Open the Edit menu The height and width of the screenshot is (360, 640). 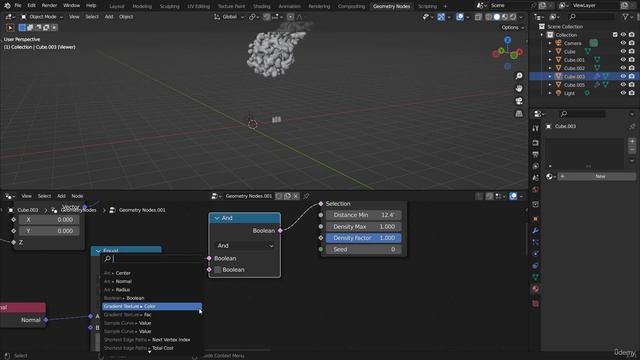pyautogui.click(x=31, y=6)
